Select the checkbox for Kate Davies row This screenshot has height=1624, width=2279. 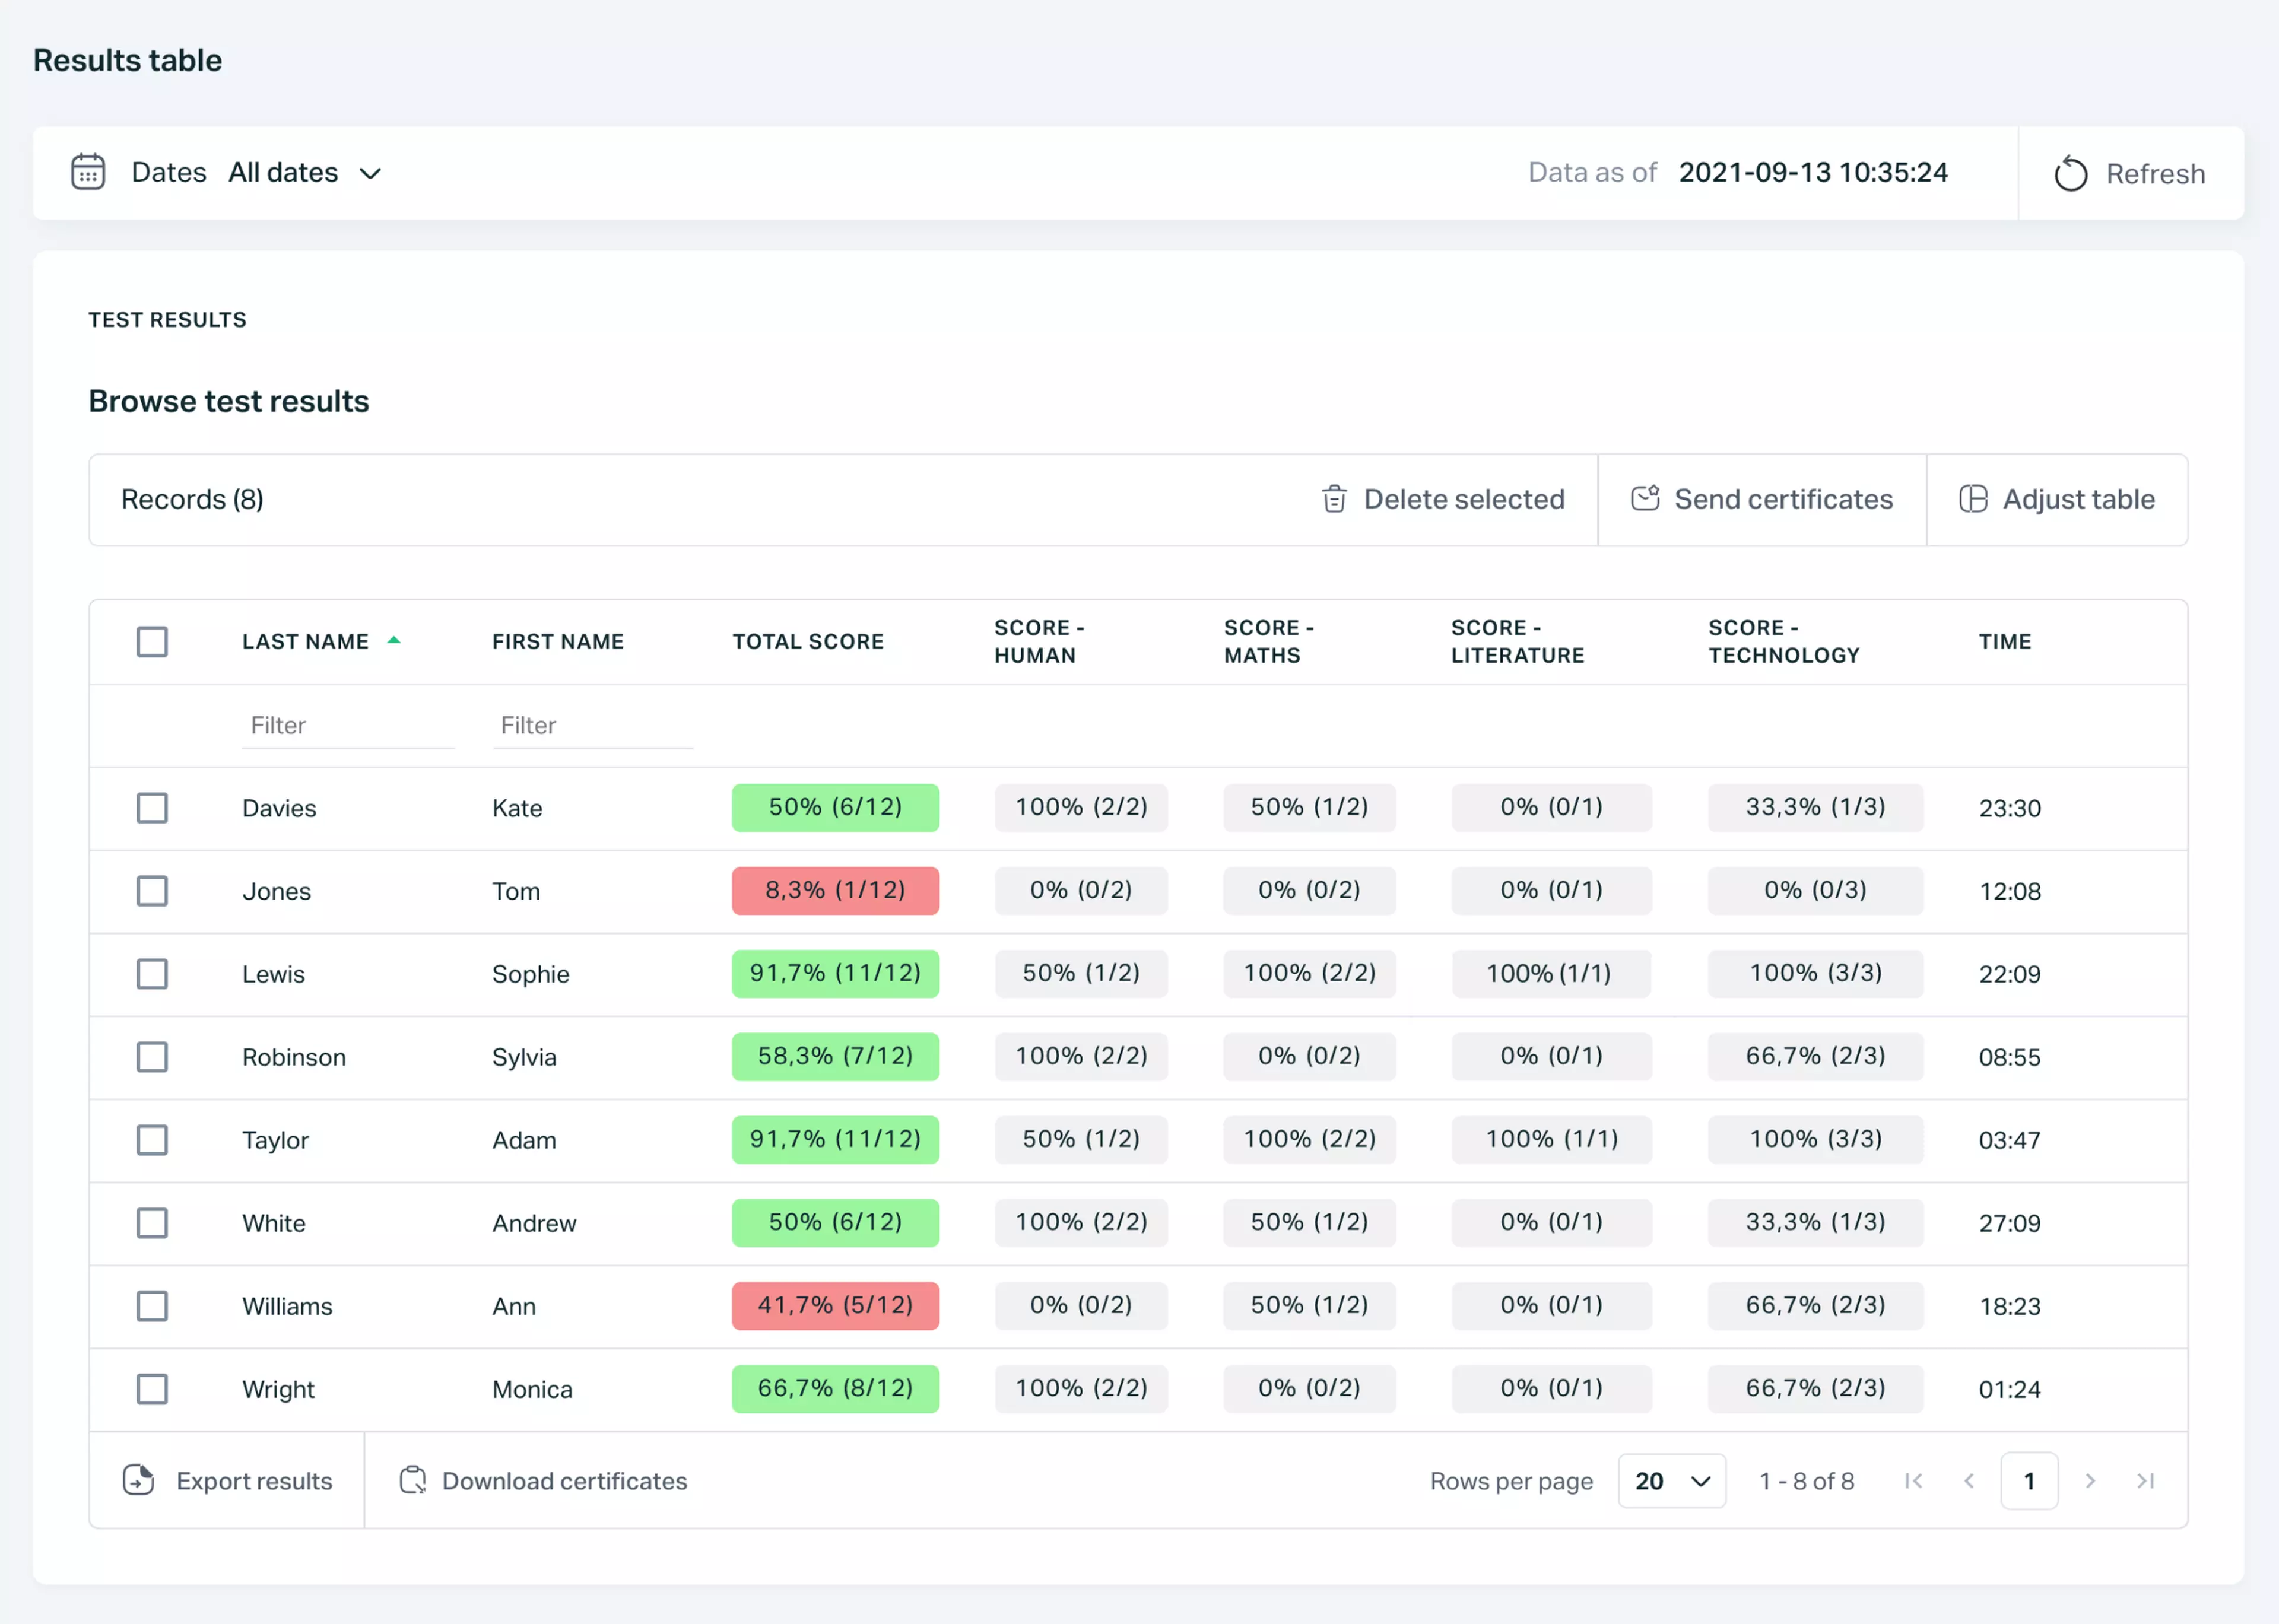click(x=152, y=808)
